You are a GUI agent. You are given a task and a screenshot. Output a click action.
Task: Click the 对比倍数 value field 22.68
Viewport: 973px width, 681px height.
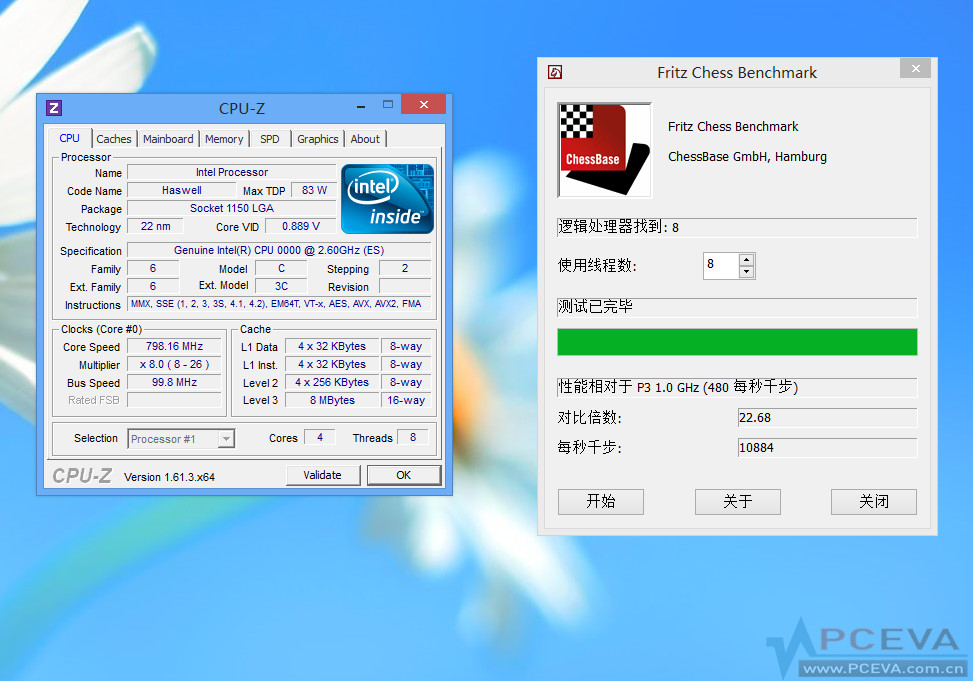pyautogui.click(x=827, y=418)
